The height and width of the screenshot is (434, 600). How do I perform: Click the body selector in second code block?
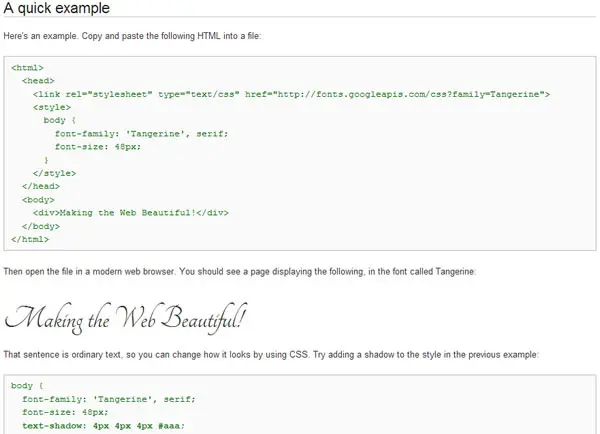pos(22,386)
